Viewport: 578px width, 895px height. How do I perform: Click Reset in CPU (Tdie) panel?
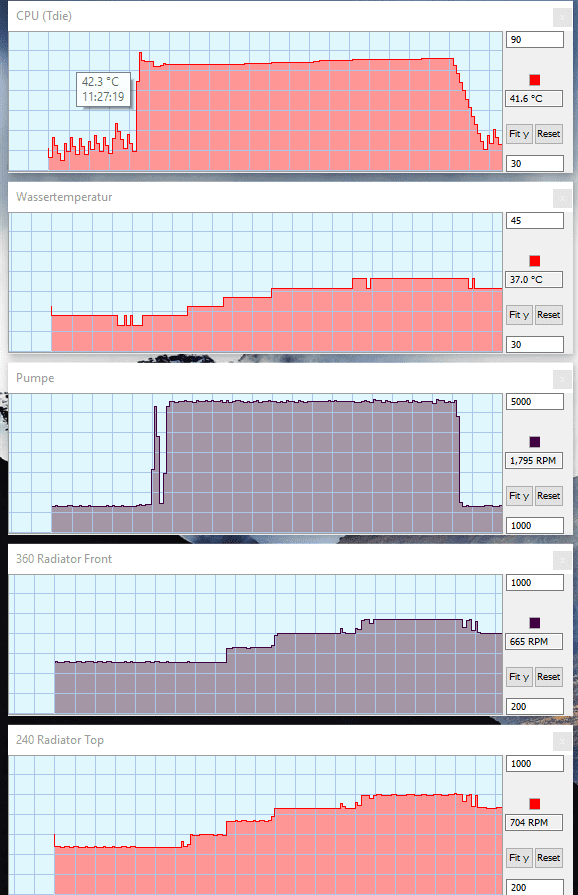549,134
